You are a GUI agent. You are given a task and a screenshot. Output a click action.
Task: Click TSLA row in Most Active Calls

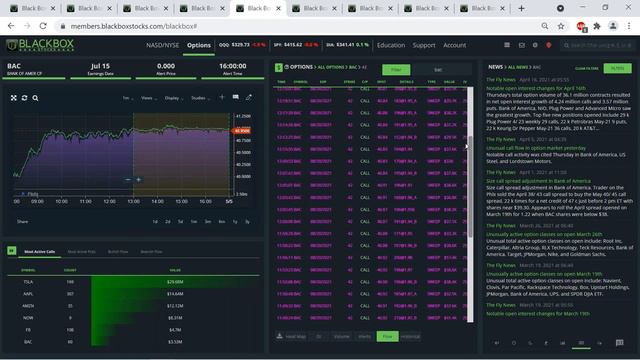(x=133, y=282)
